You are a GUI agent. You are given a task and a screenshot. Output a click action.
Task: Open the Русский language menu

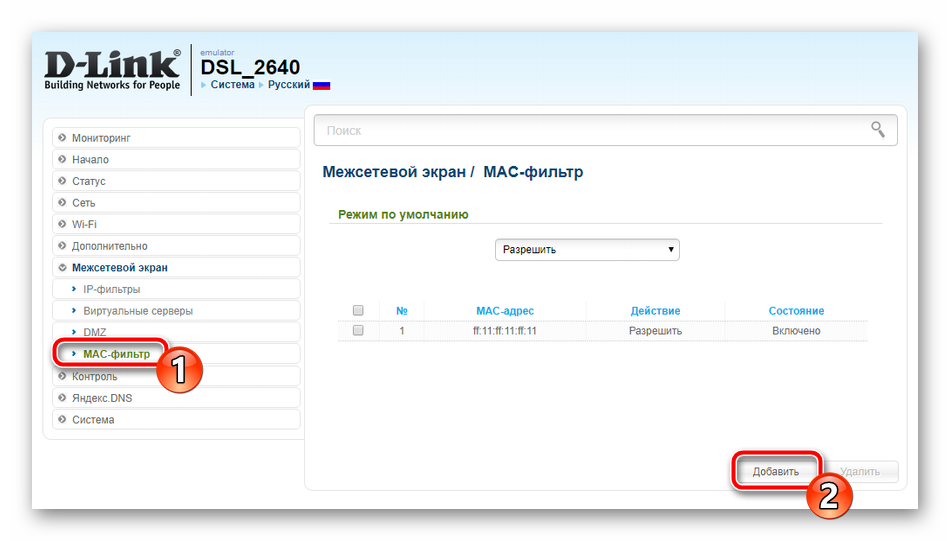point(289,84)
